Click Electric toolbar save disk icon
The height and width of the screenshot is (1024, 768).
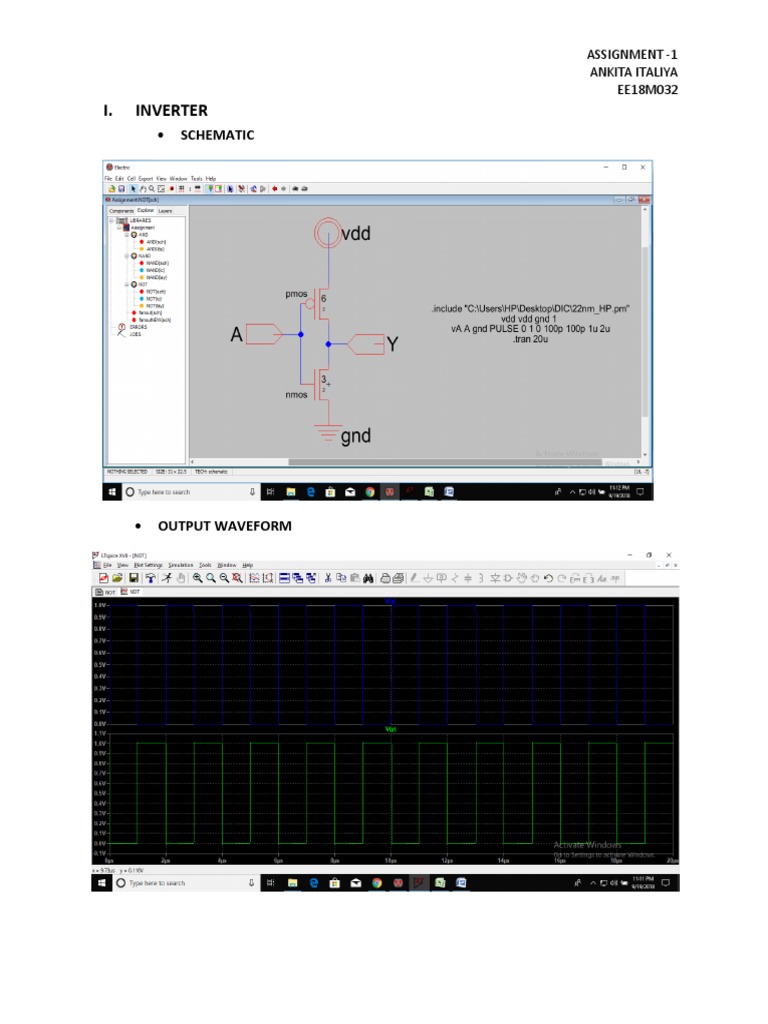pos(121,189)
